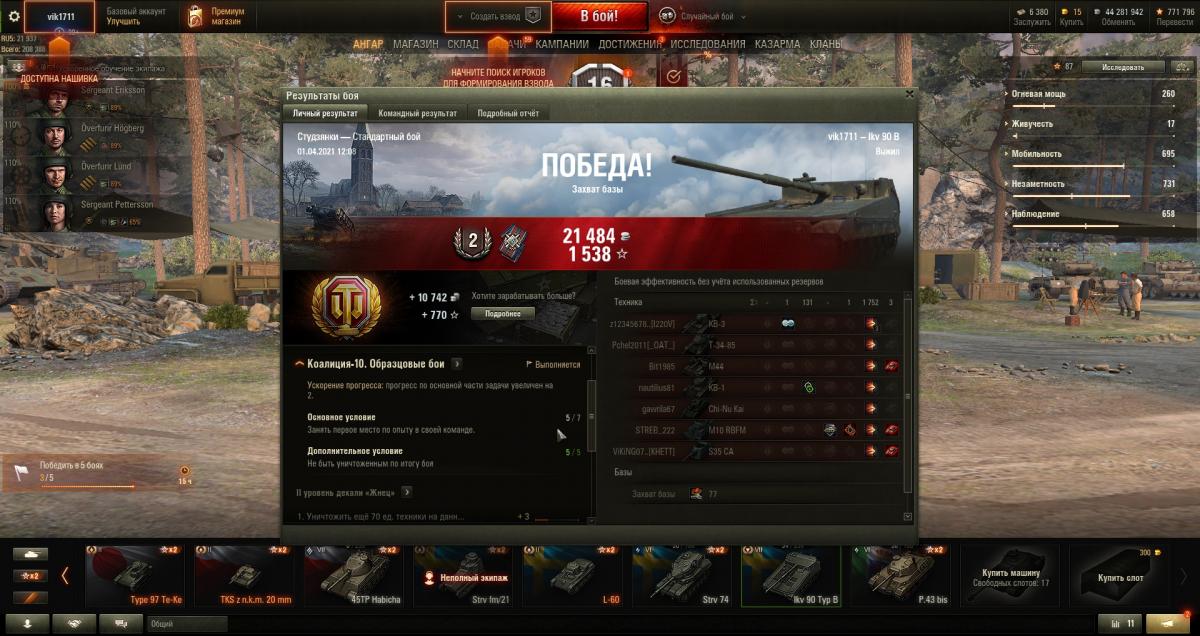
Task: Switch to Командный результат tab
Action: (x=418, y=114)
